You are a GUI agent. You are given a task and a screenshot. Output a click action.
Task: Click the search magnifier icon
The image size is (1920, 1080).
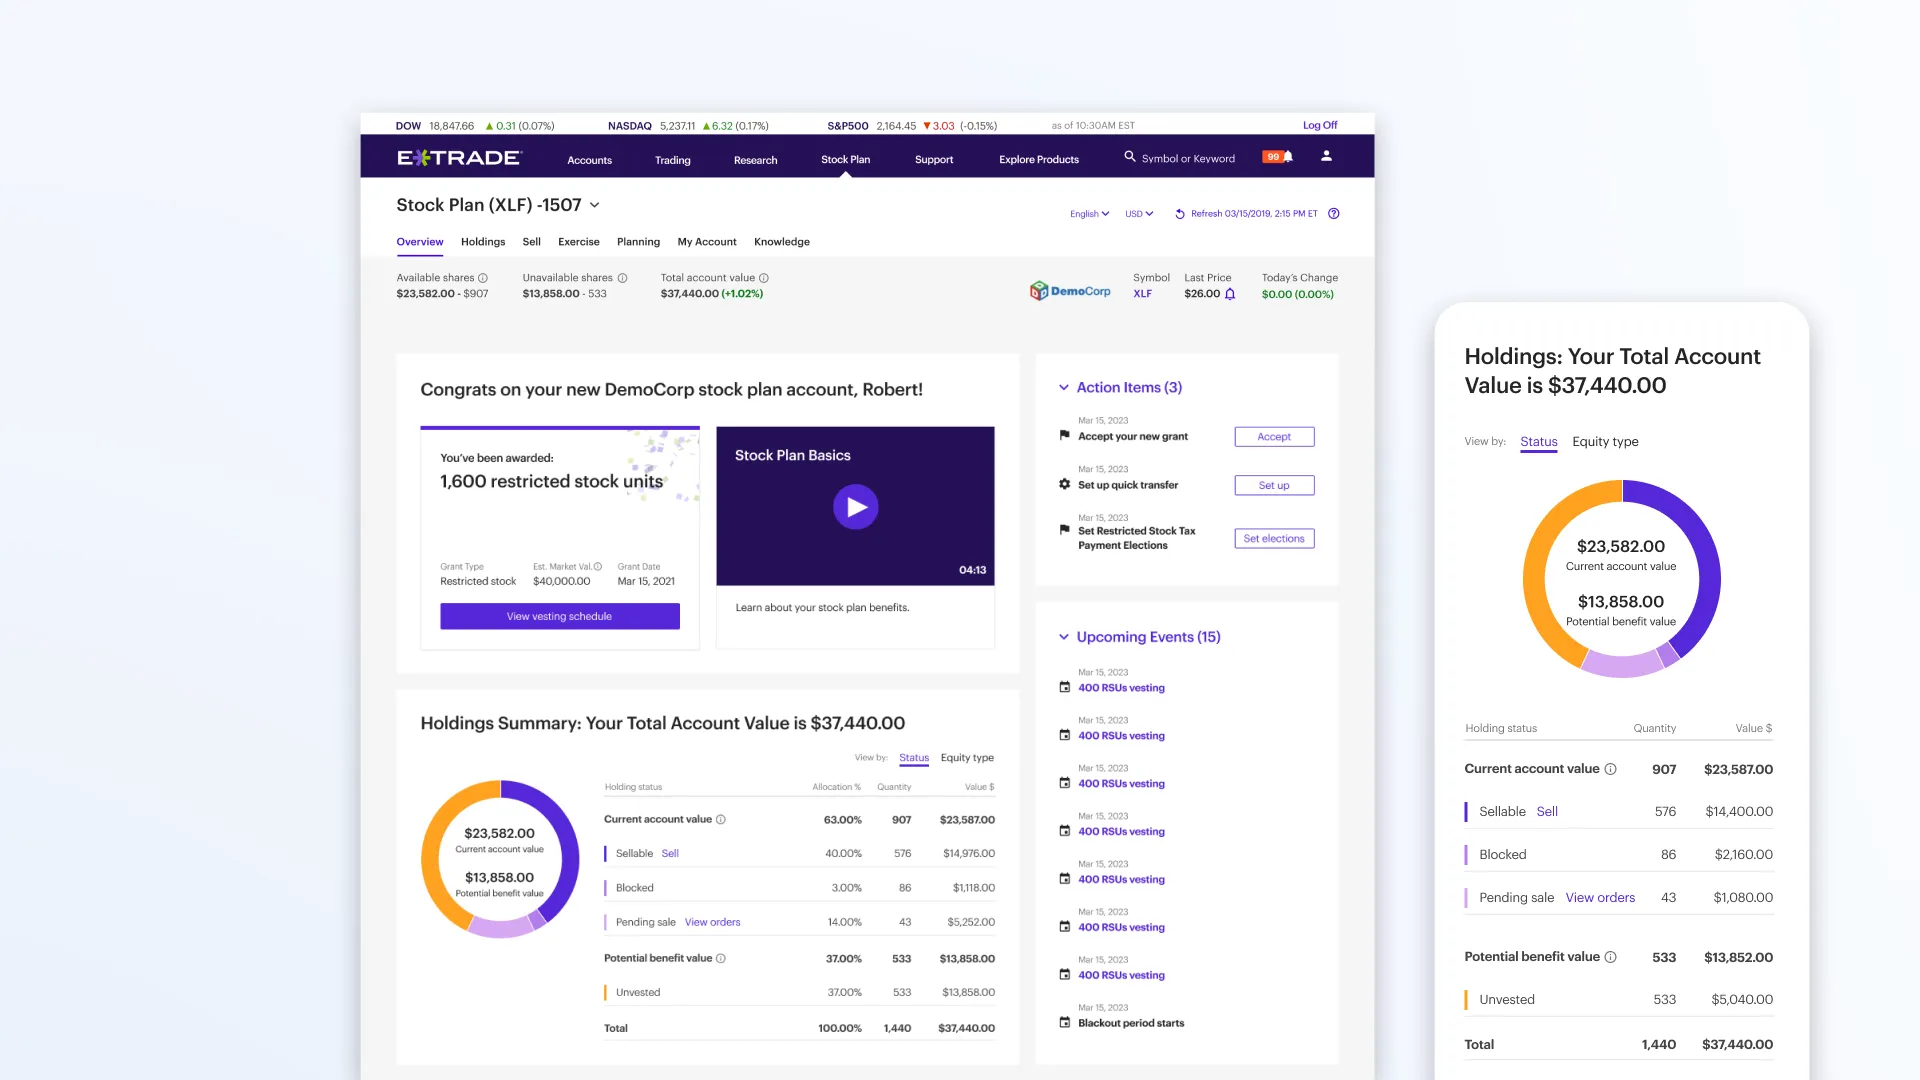click(1129, 157)
